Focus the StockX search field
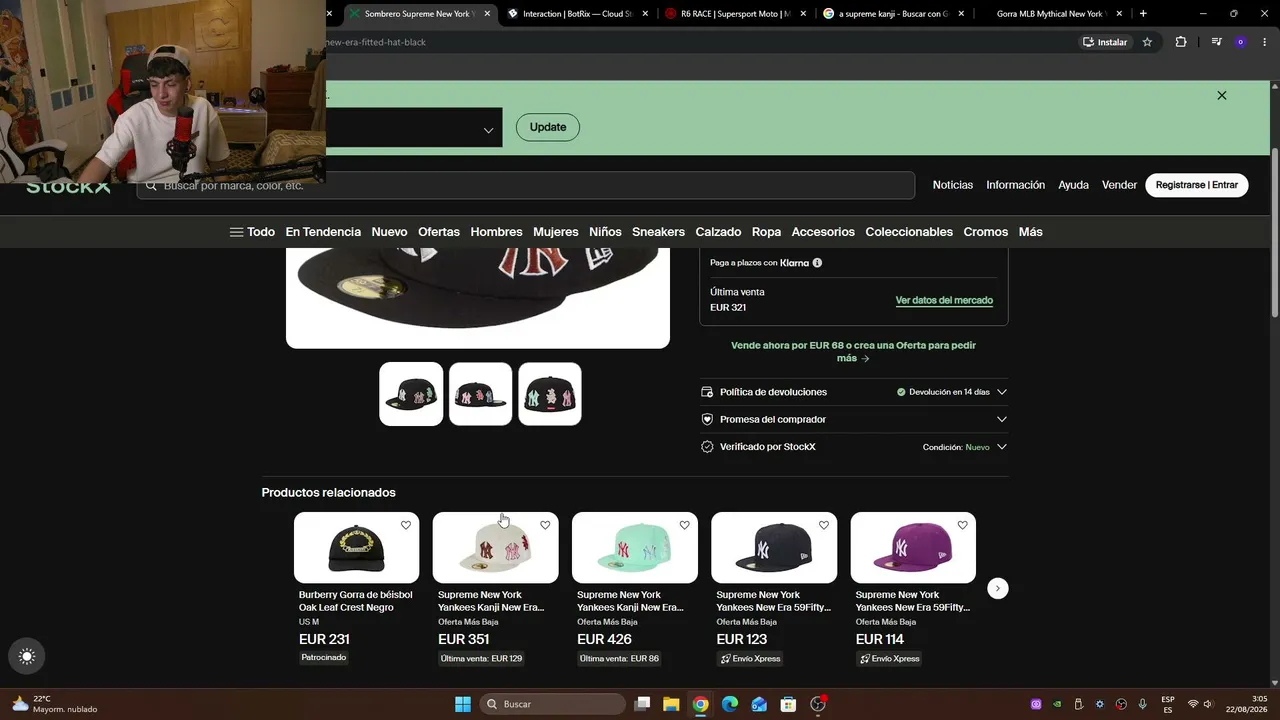1280x720 pixels. tap(526, 185)
